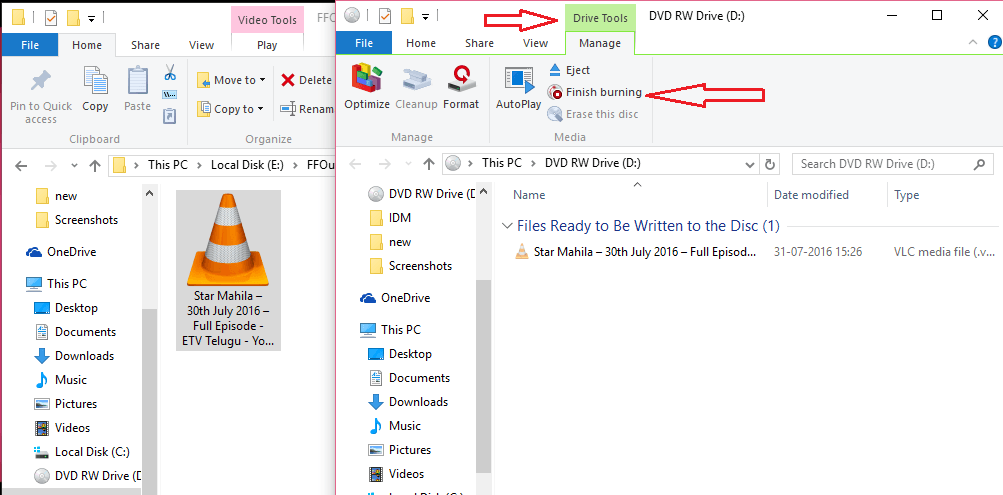Click This PC in DVD window address bar

point(502,163)
